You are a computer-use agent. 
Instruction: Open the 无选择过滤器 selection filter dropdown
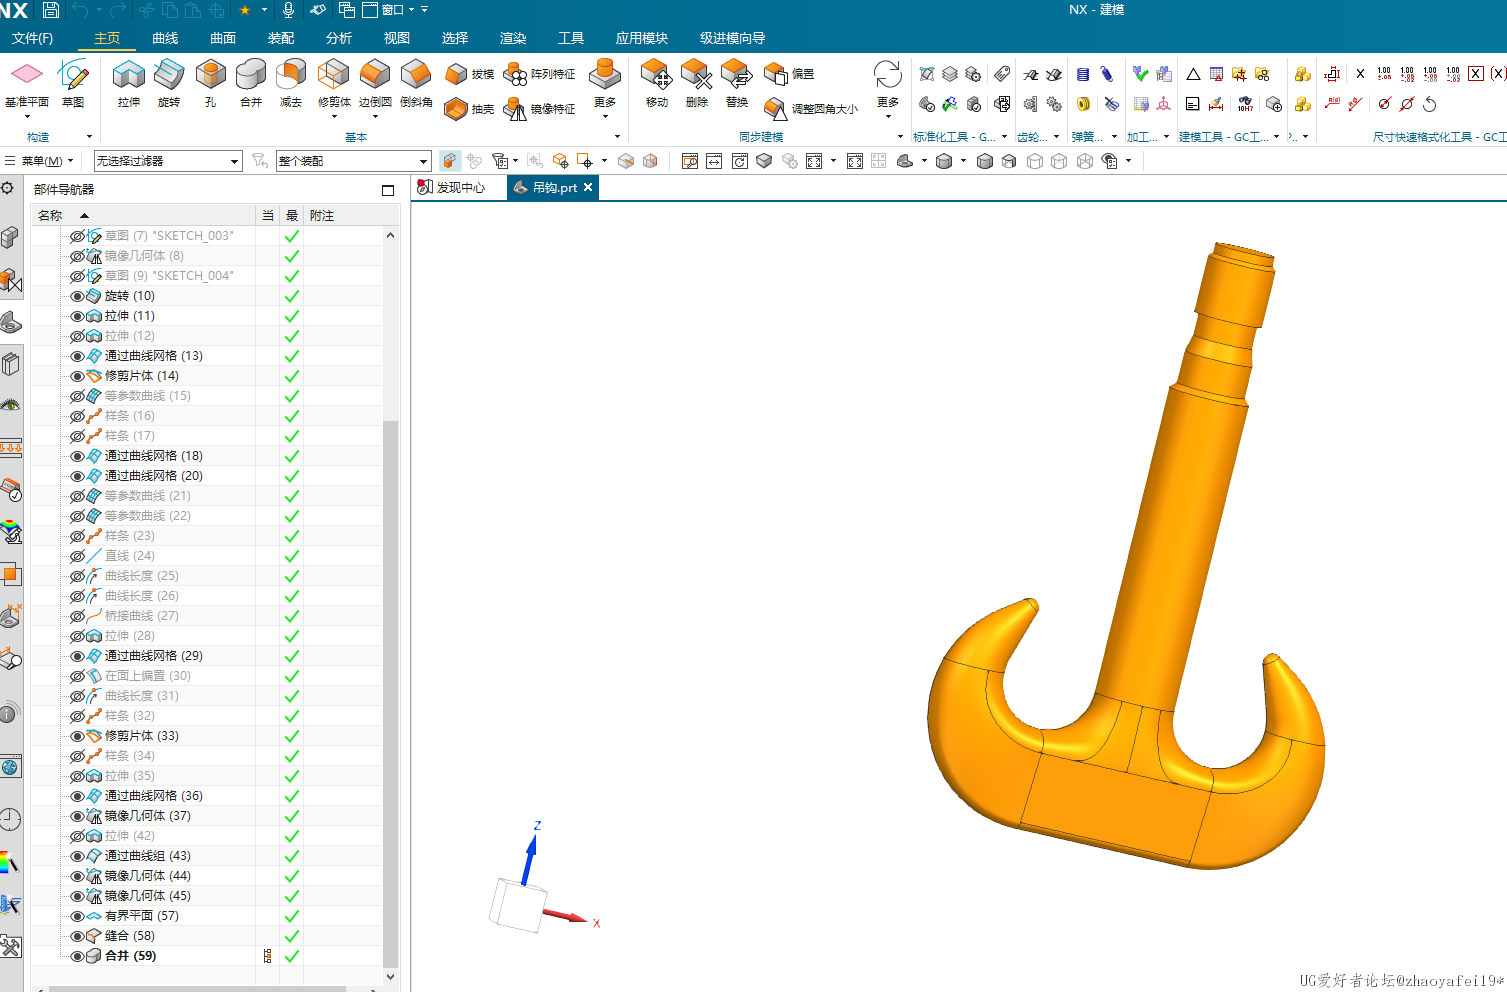click(168, 161)
